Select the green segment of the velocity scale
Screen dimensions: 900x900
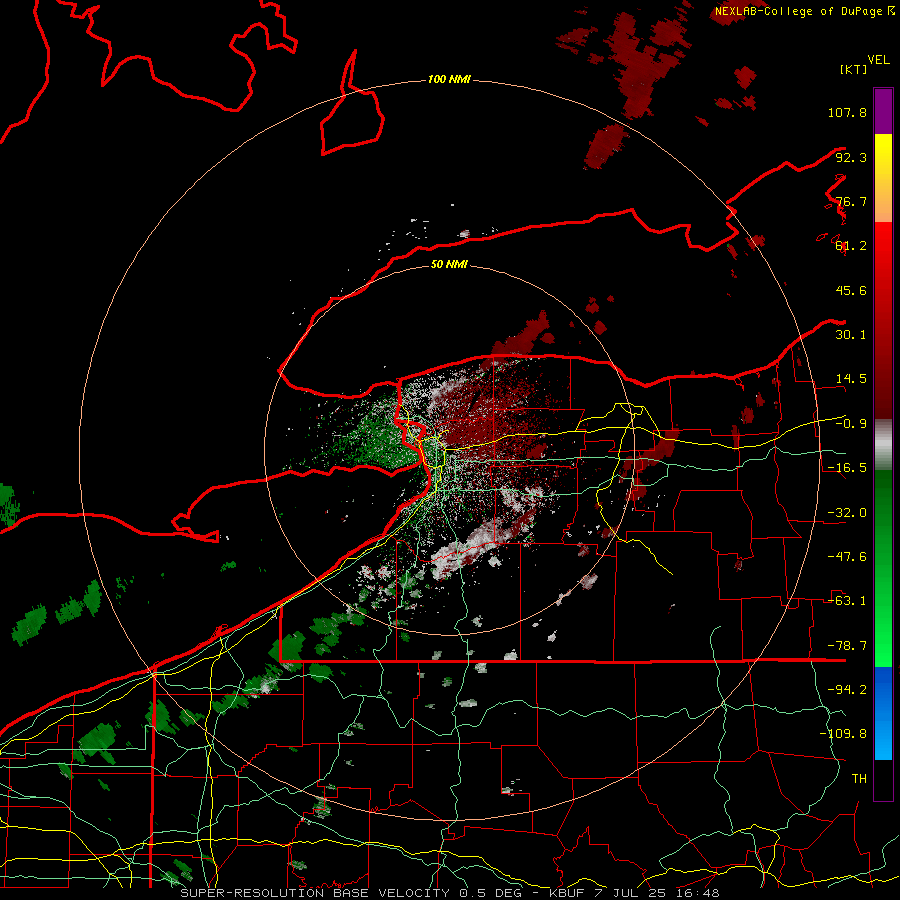[x=883, y=568]
